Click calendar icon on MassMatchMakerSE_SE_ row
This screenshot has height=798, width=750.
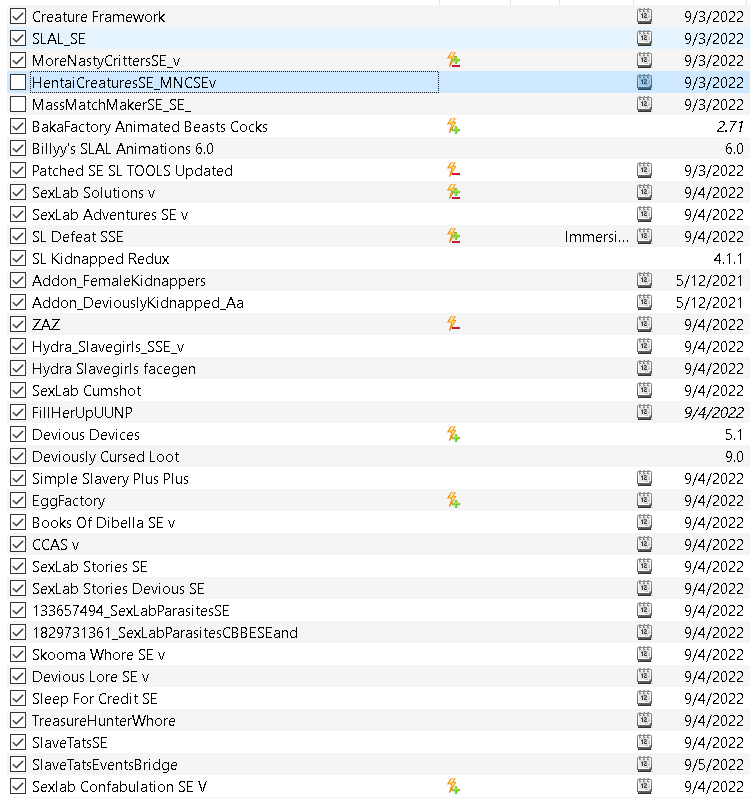[x=644, y=104]
